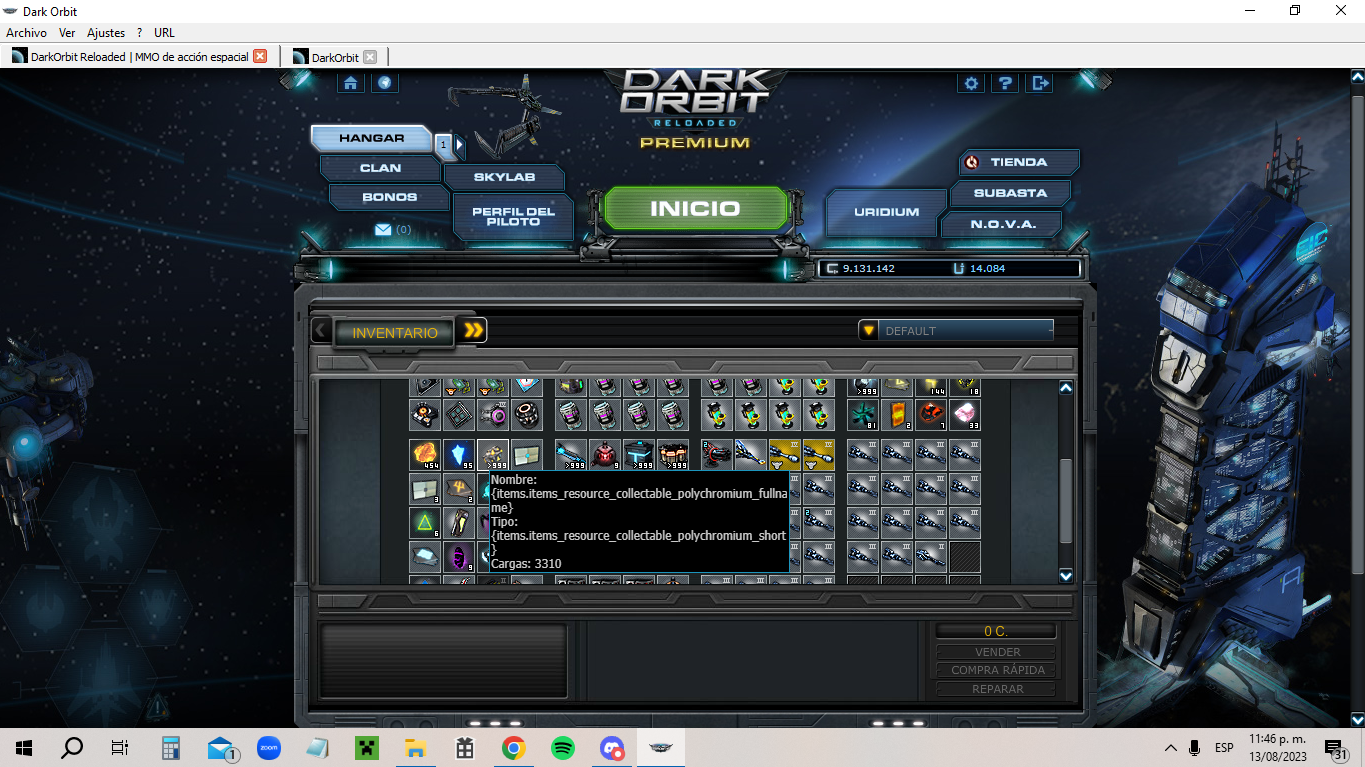Click inventory scrollbar down arrow
The height and width of the screenshot is (767, 1365).
pyautogui.click(x=1065, y=576)
